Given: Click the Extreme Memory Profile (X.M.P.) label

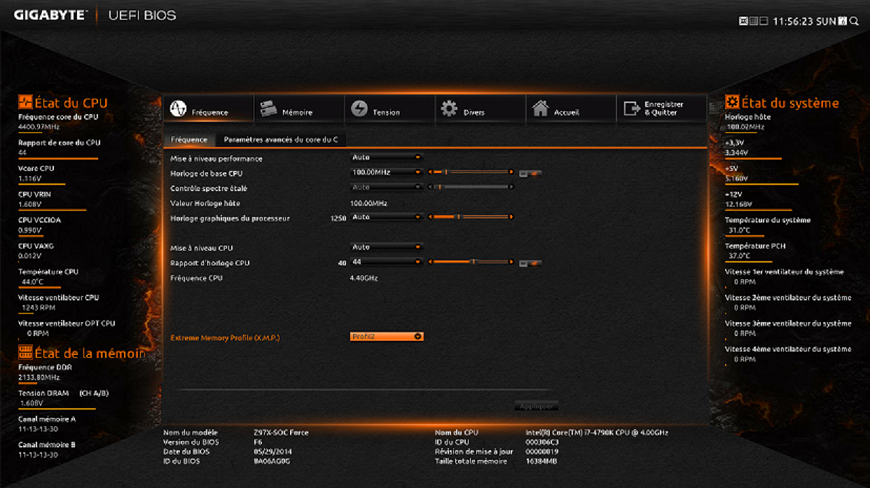Looking at the screenshot, I should pyautogui.click(x=225, y=338).
